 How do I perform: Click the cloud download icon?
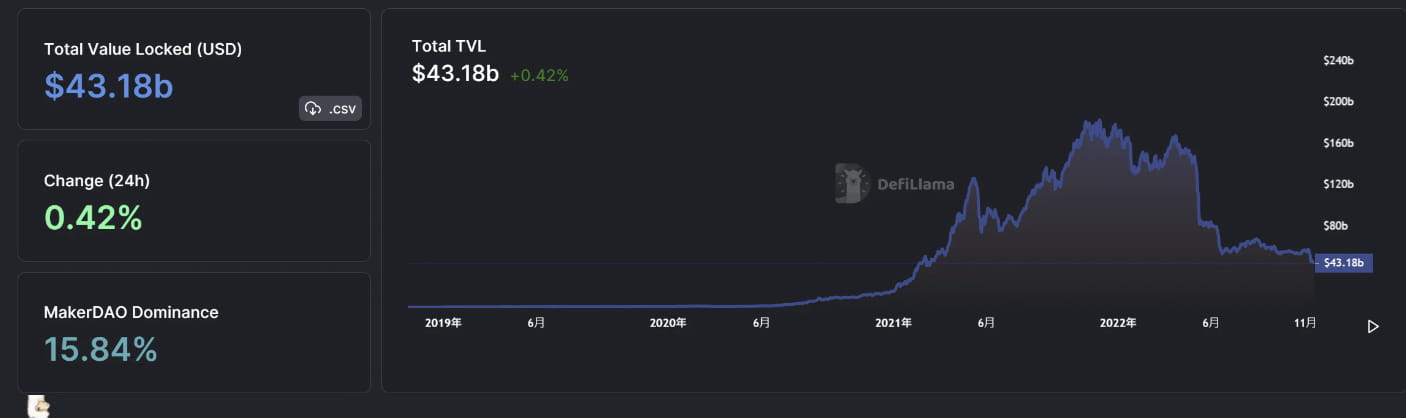click(x=313, y=108)
